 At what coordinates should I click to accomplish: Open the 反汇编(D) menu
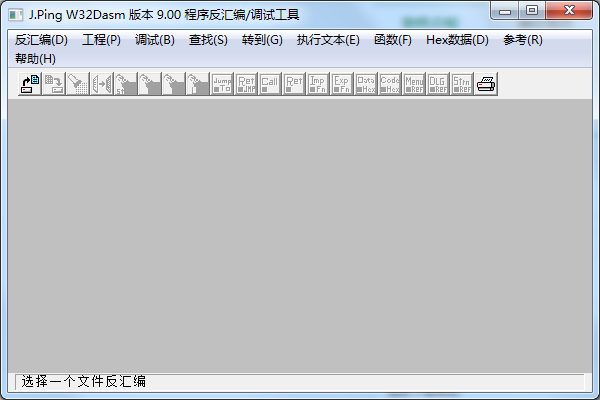(x=41, y=40)
